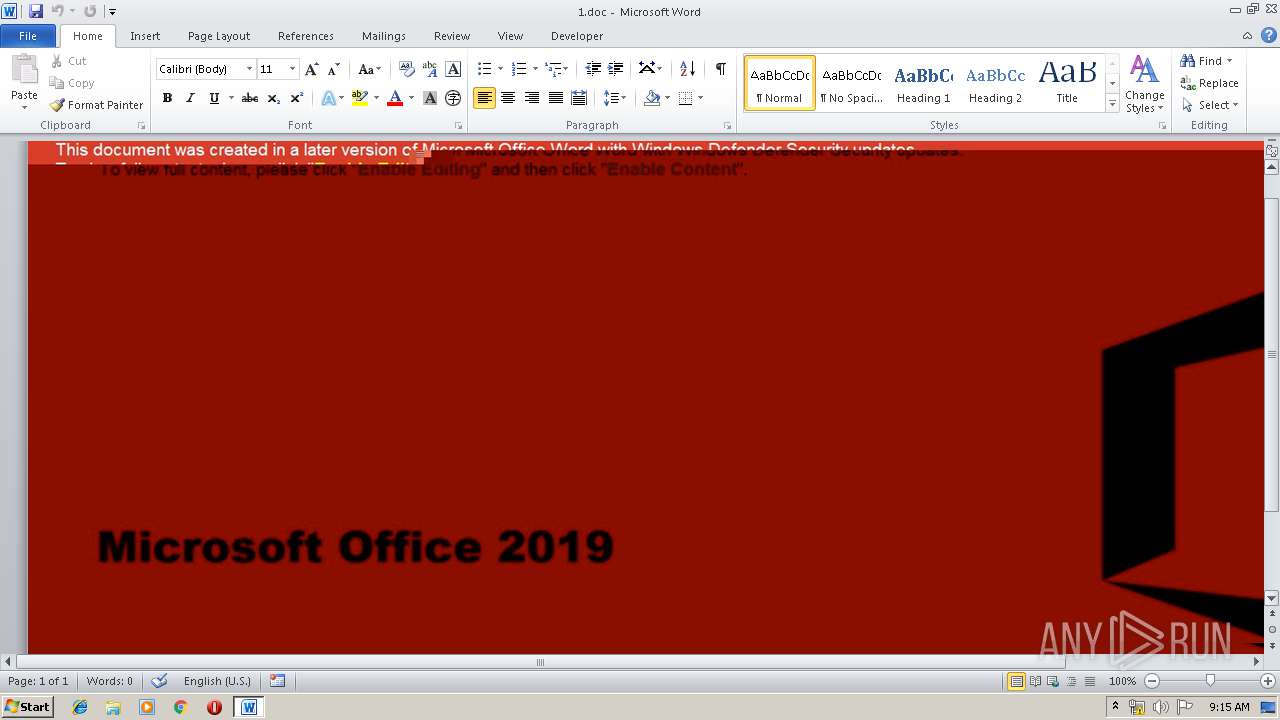The image size is (1280, 720).
Task: Open Change Case dropdown
Action: (x=369, y=69)
